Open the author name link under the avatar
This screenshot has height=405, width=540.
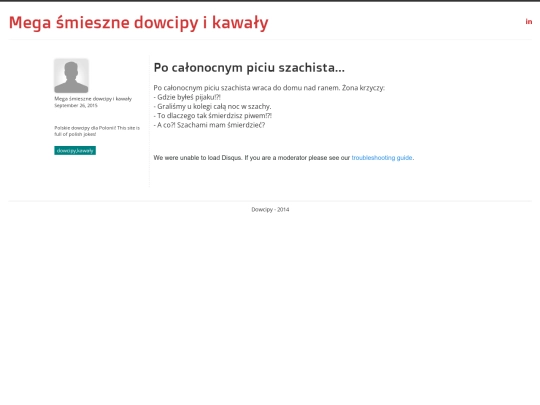pyautogui.click(x=93, y=99)
